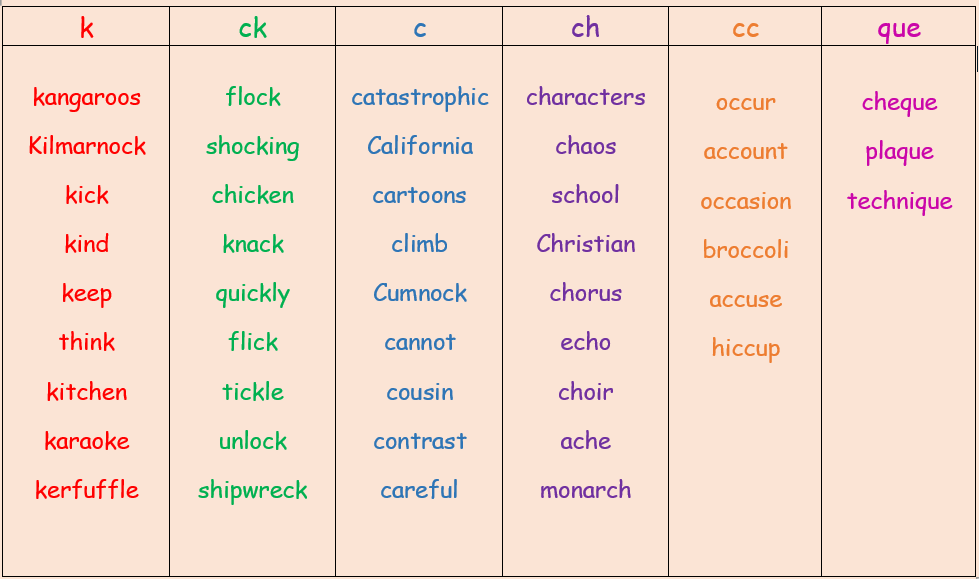Click on the word 'cheque'

pyautogui.click(x=899, y=103)
